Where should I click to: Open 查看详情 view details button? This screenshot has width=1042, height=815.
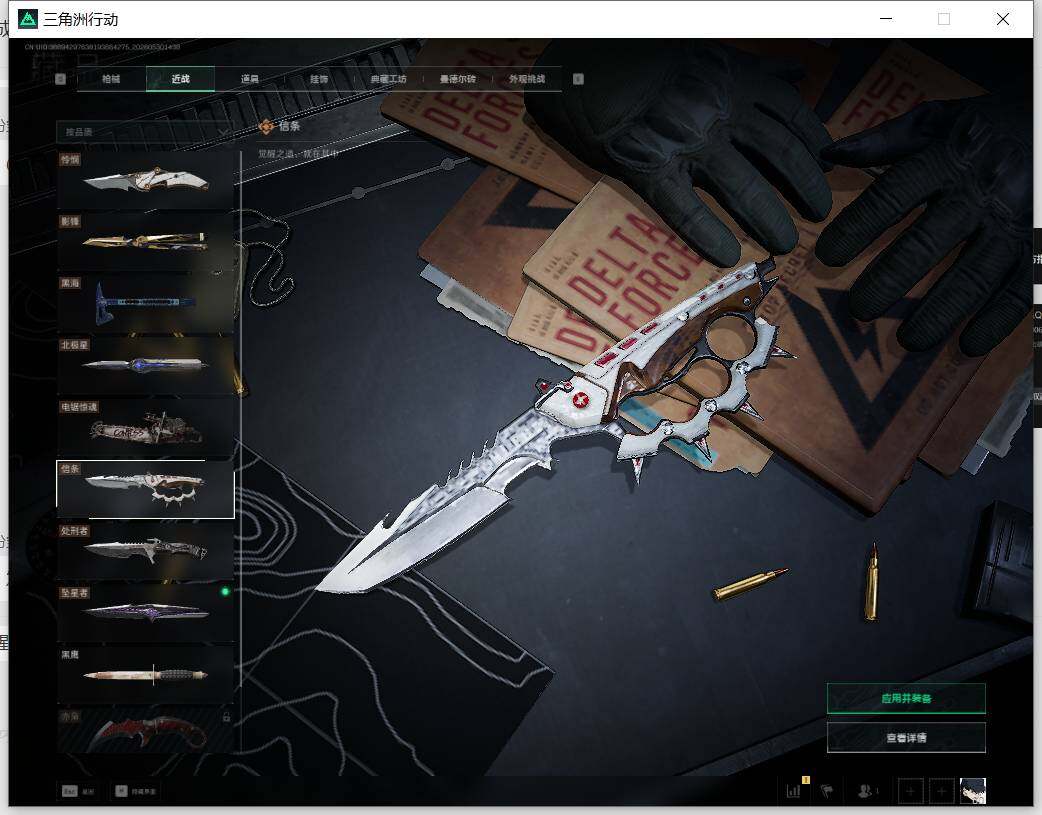pos(906,737)
